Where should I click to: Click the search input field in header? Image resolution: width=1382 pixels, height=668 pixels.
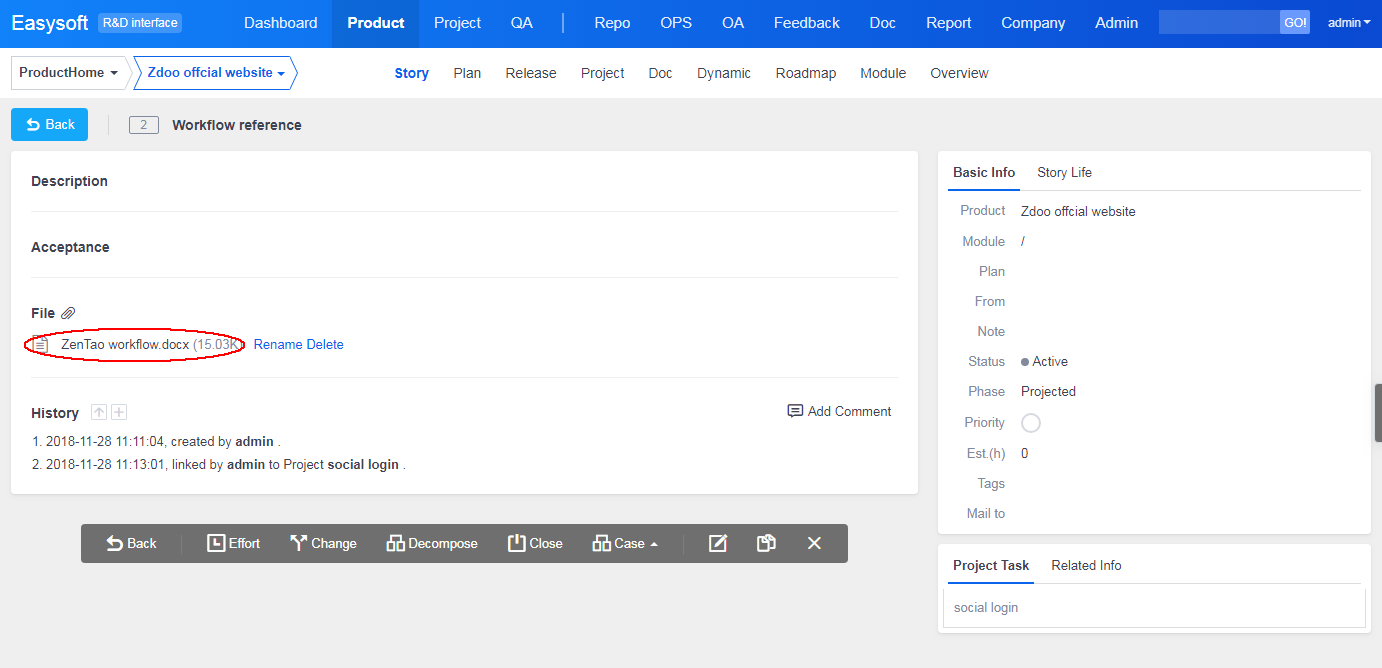1218,22
